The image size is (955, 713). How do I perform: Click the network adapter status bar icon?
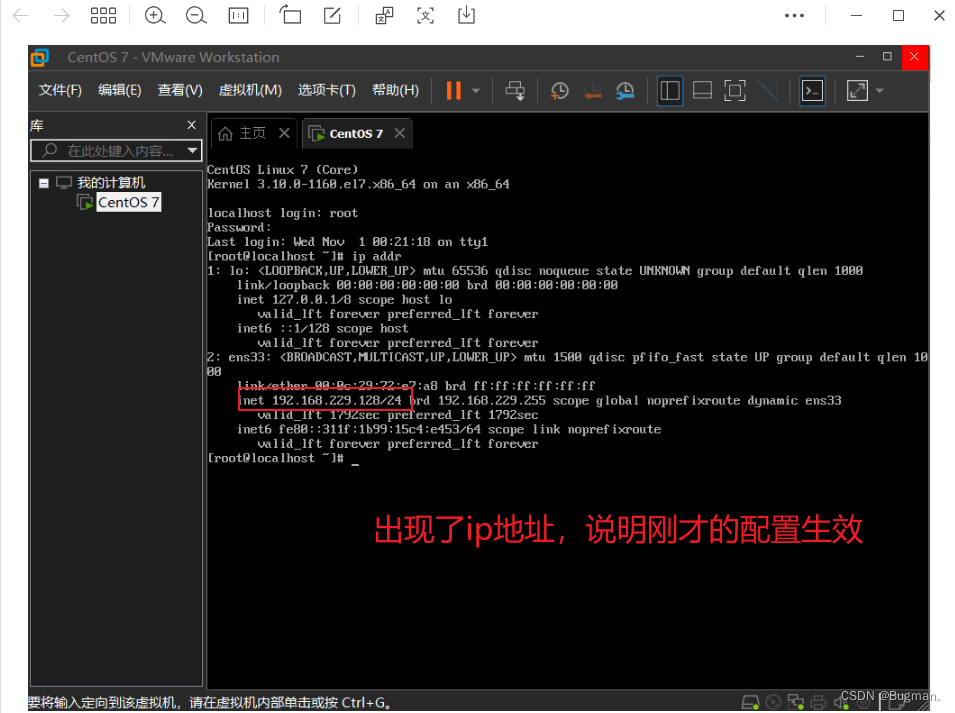[795, 702]
